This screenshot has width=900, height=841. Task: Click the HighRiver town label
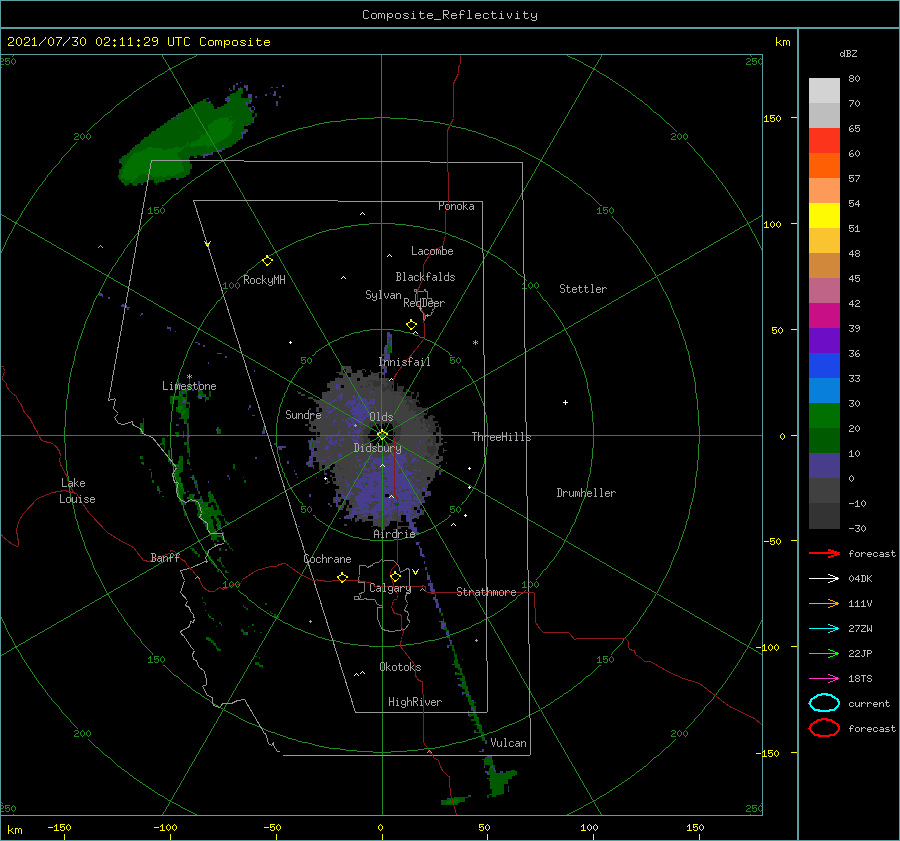[x=415, y=702]
